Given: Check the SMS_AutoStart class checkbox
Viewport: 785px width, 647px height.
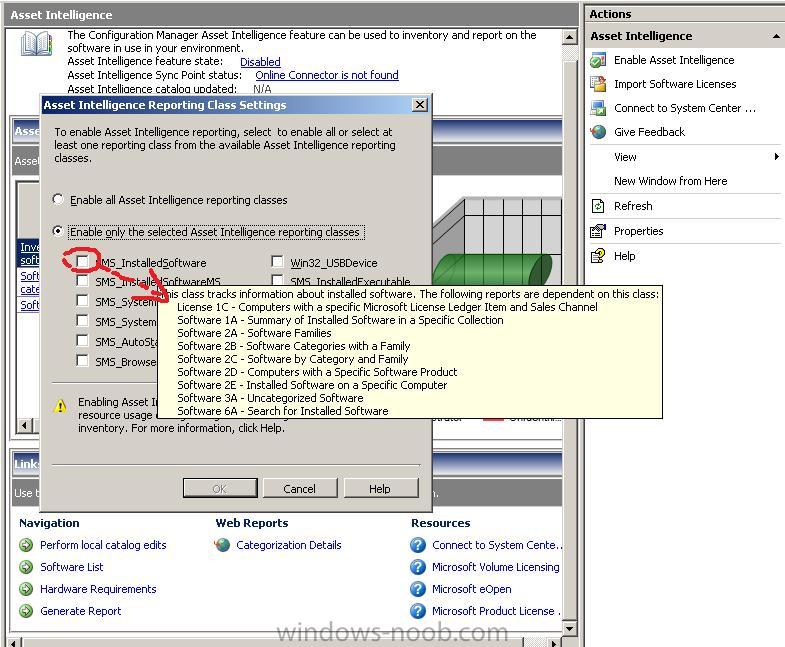Looking at the screenshot, I should (82, 341).
